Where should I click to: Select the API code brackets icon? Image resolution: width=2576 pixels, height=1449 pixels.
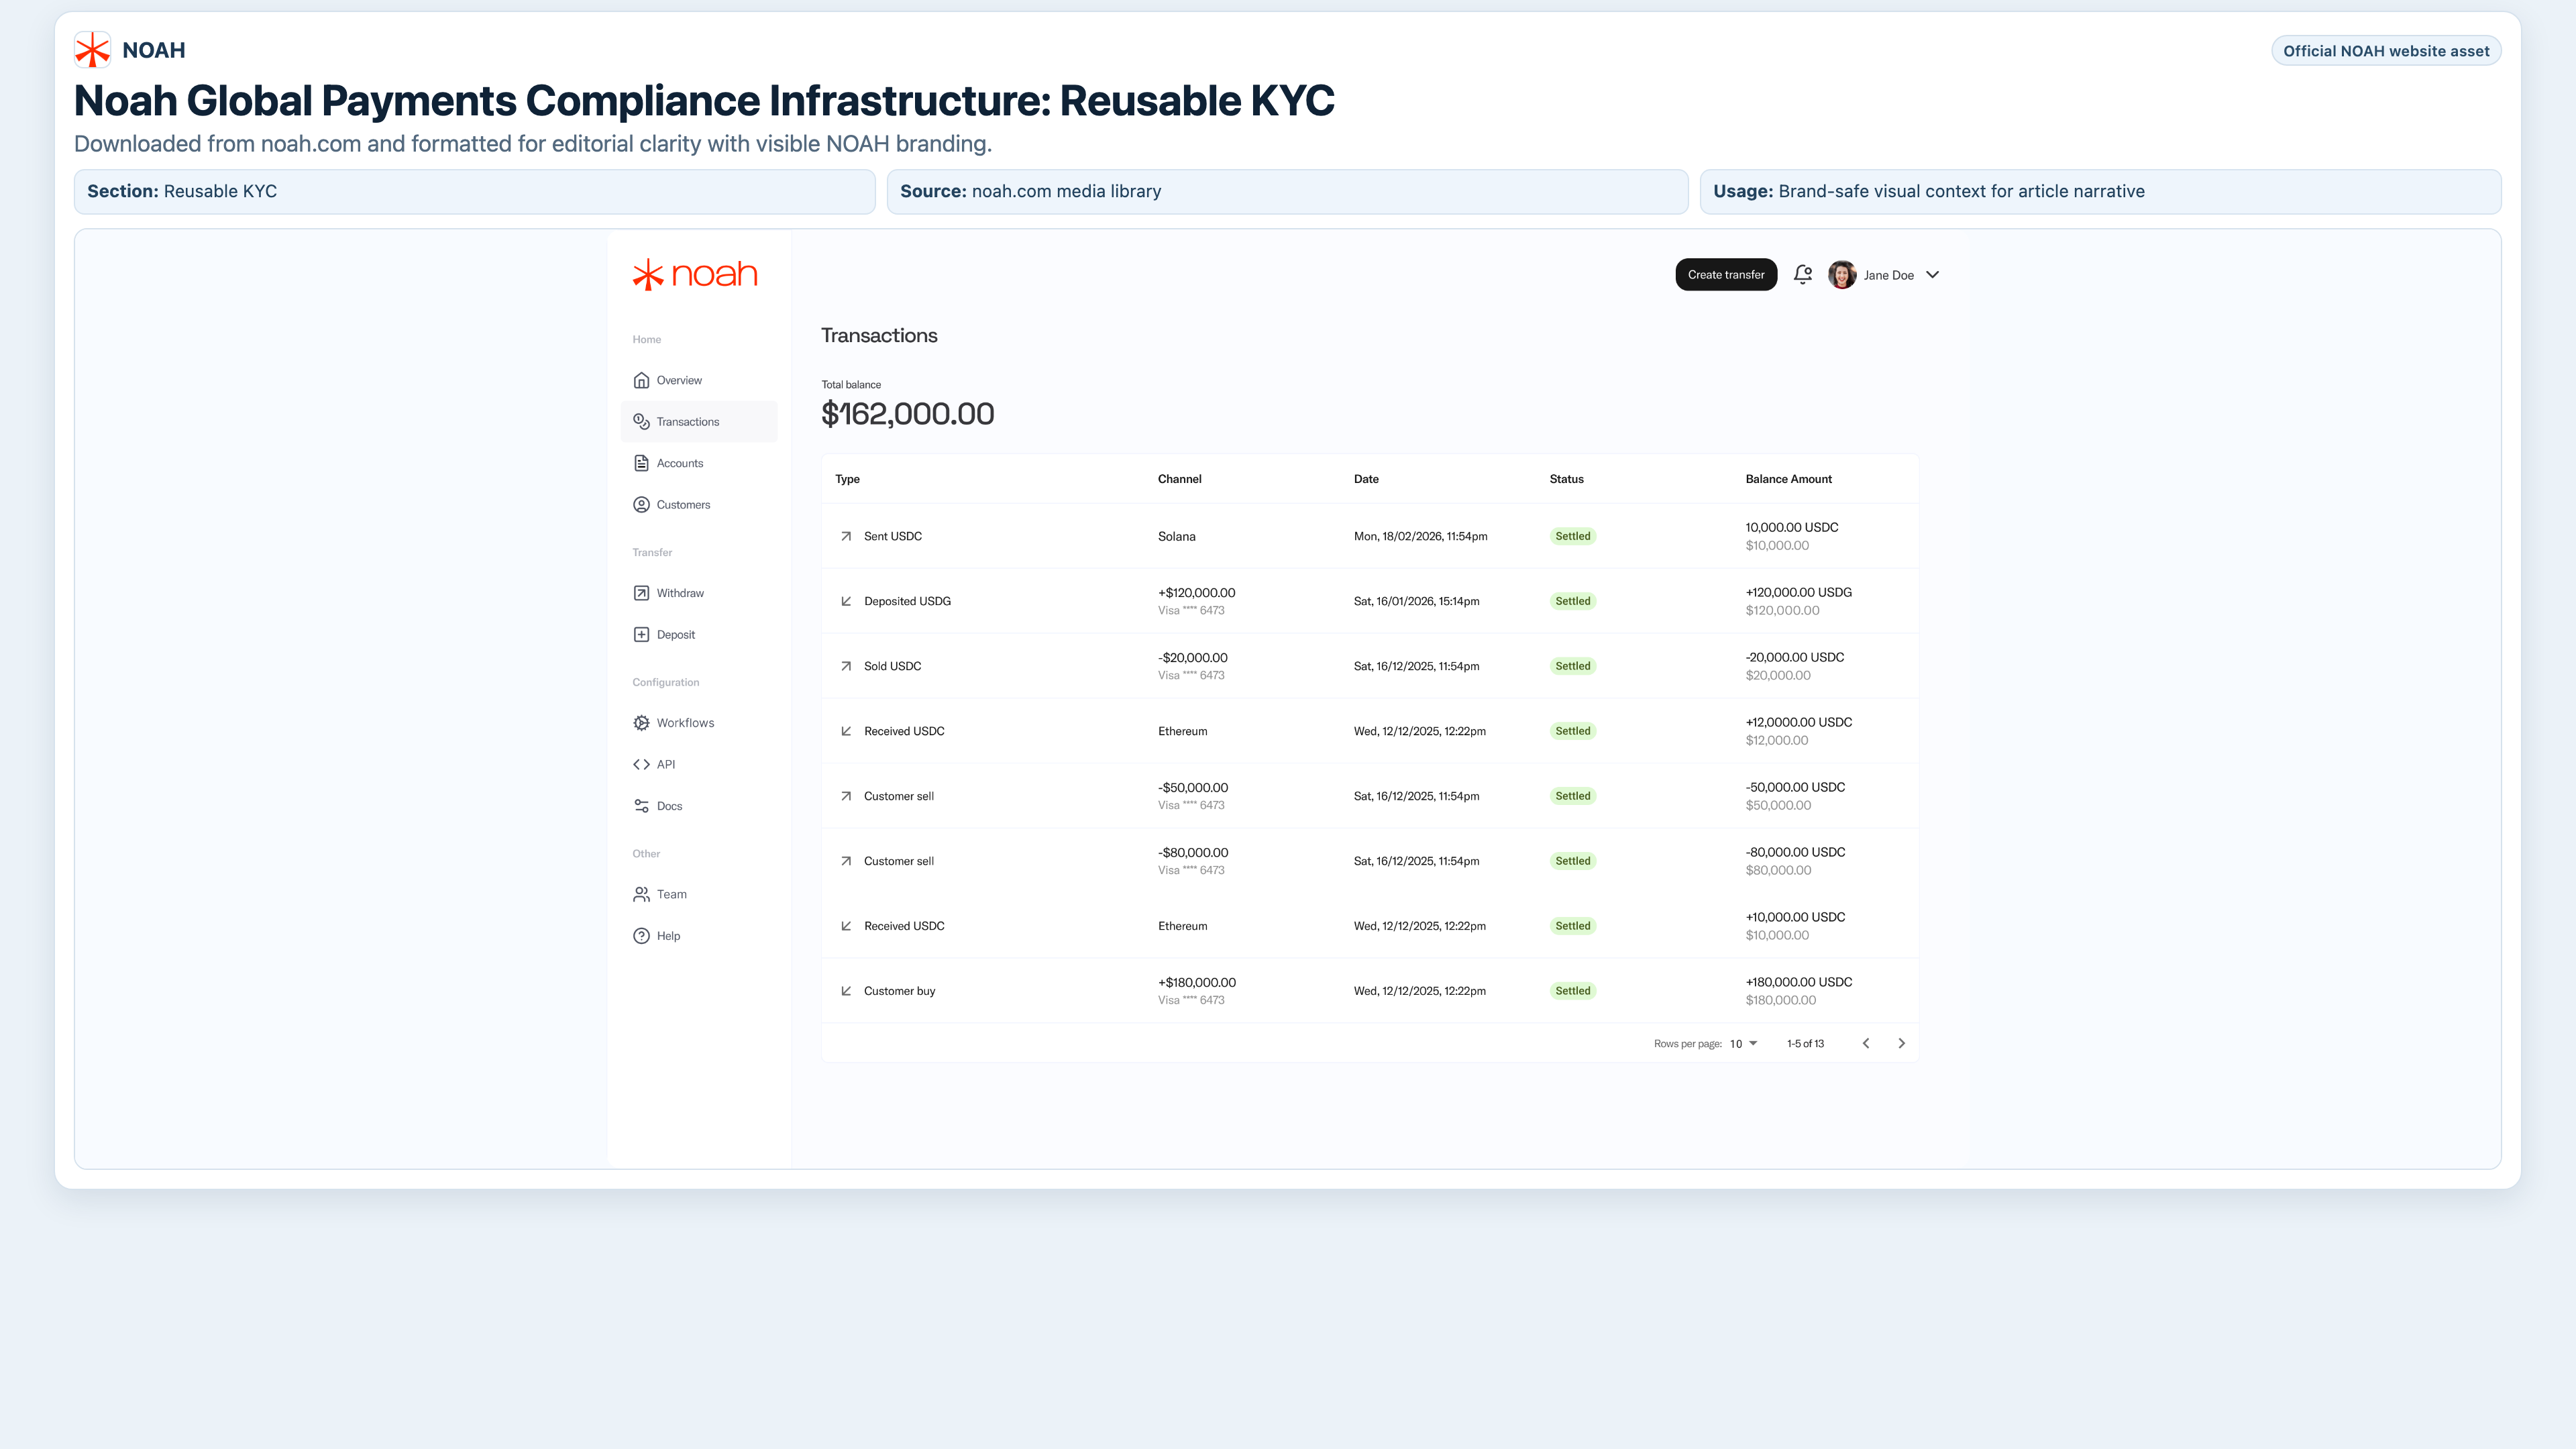641,764
